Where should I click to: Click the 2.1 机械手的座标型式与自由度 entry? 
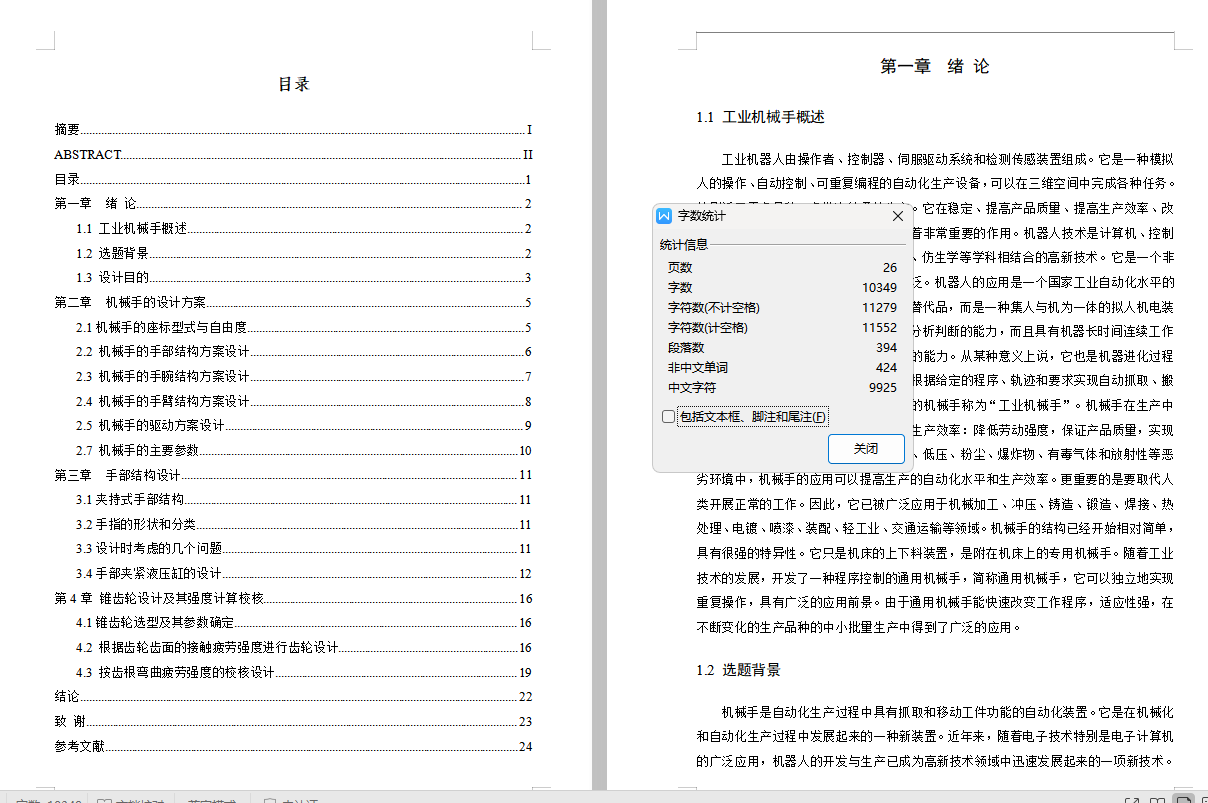coord(304,327)
